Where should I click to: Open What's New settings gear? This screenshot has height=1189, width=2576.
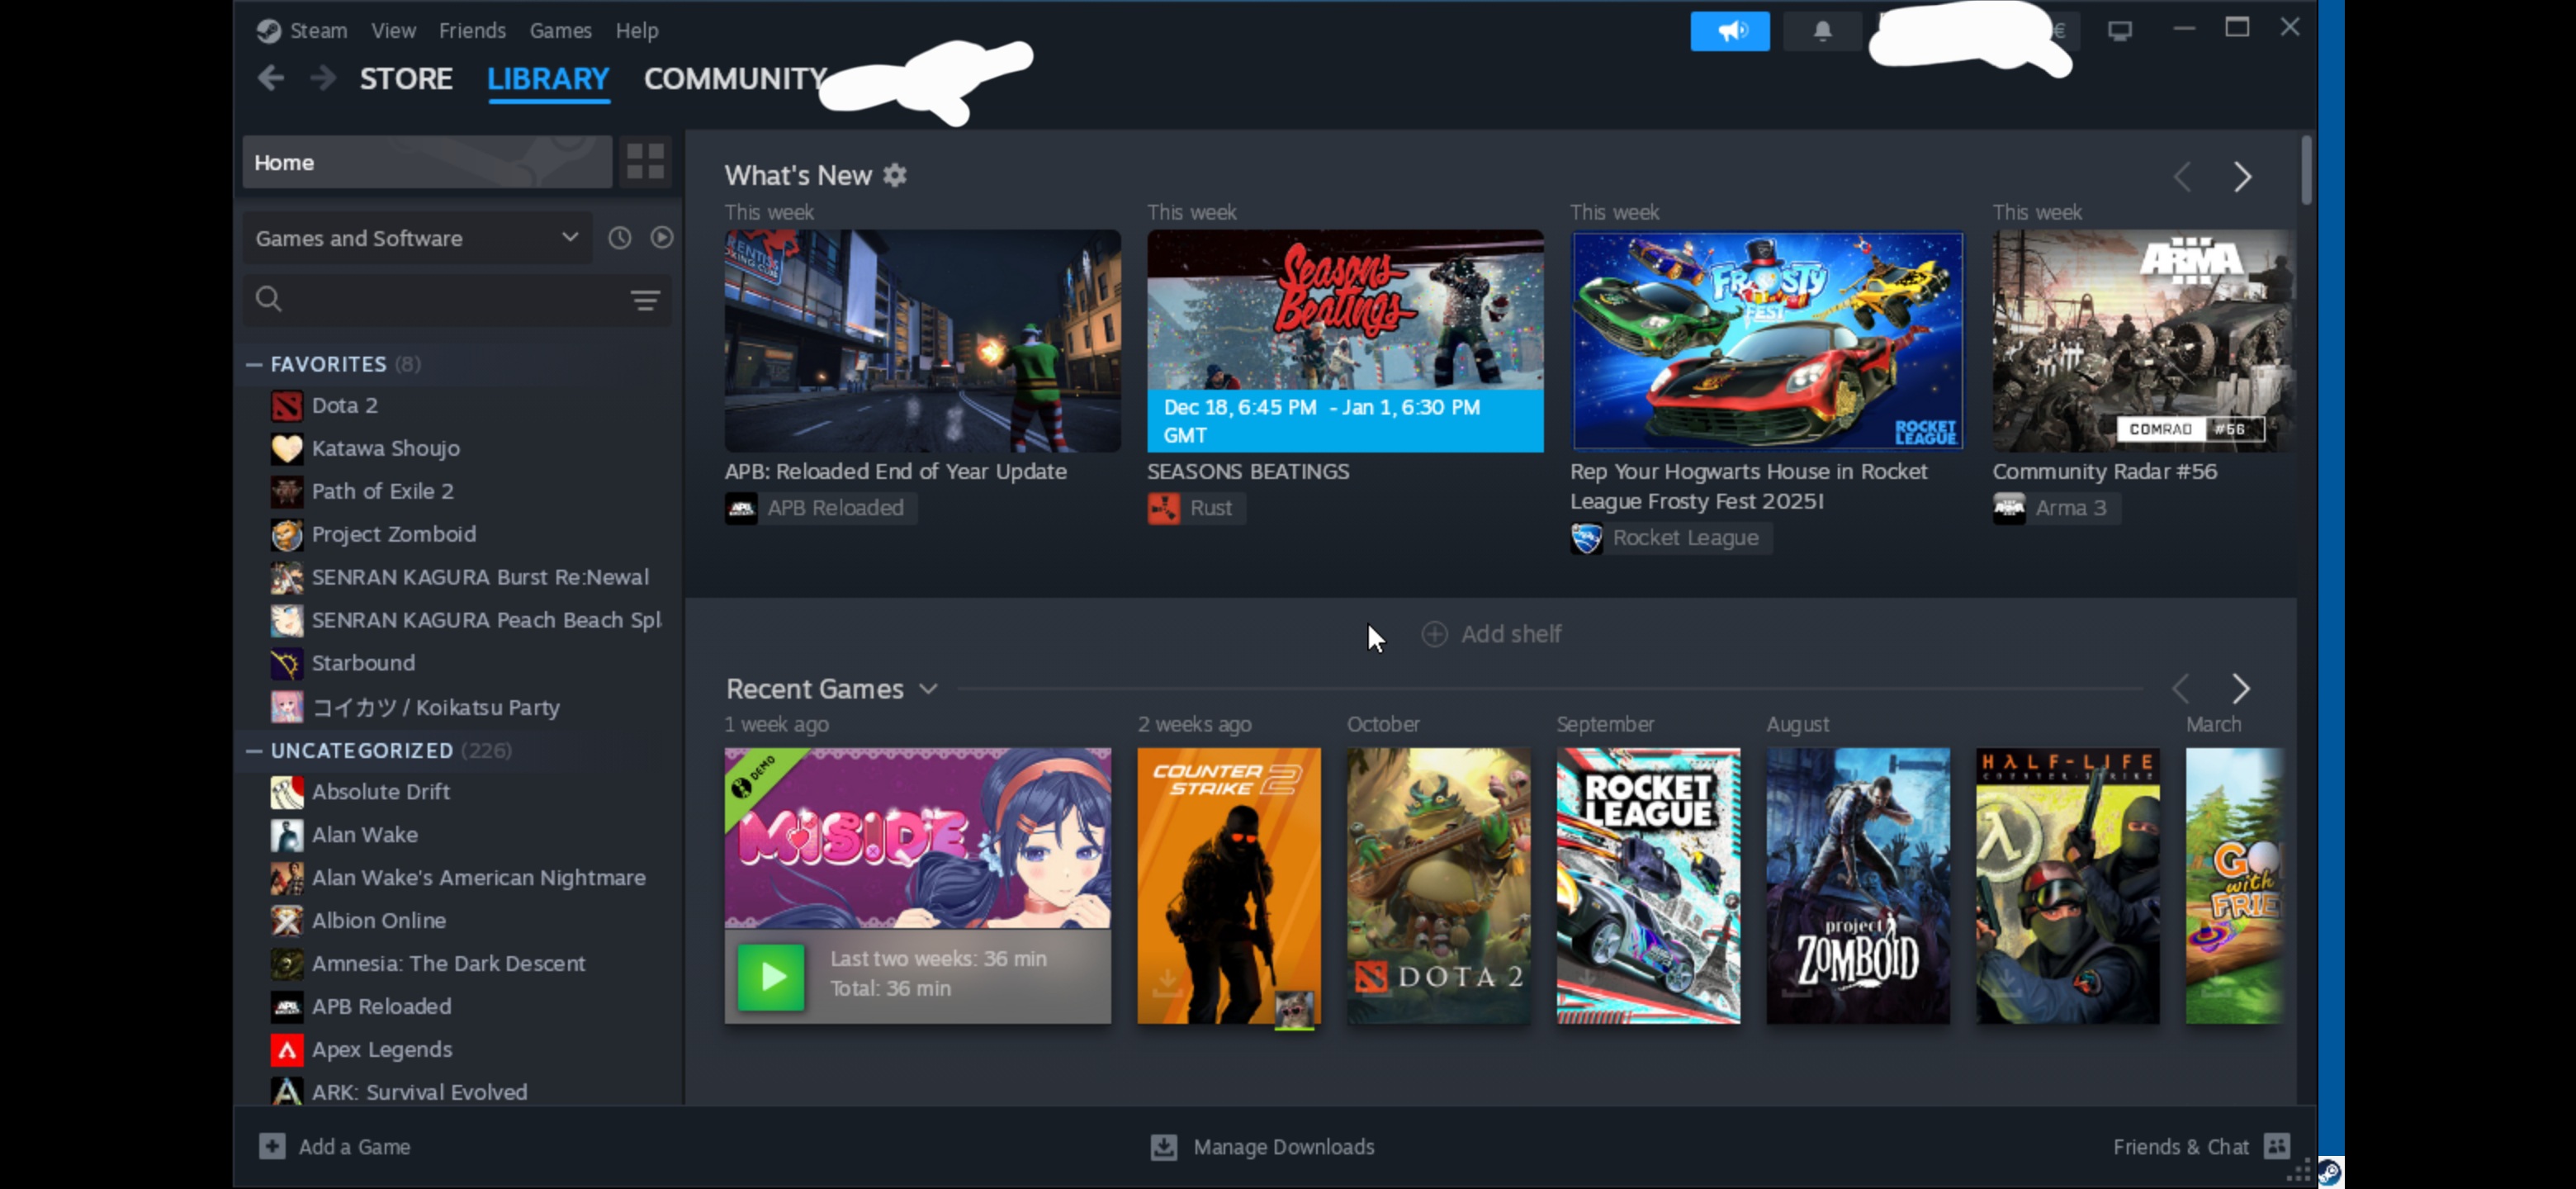[x=895, y=176]
